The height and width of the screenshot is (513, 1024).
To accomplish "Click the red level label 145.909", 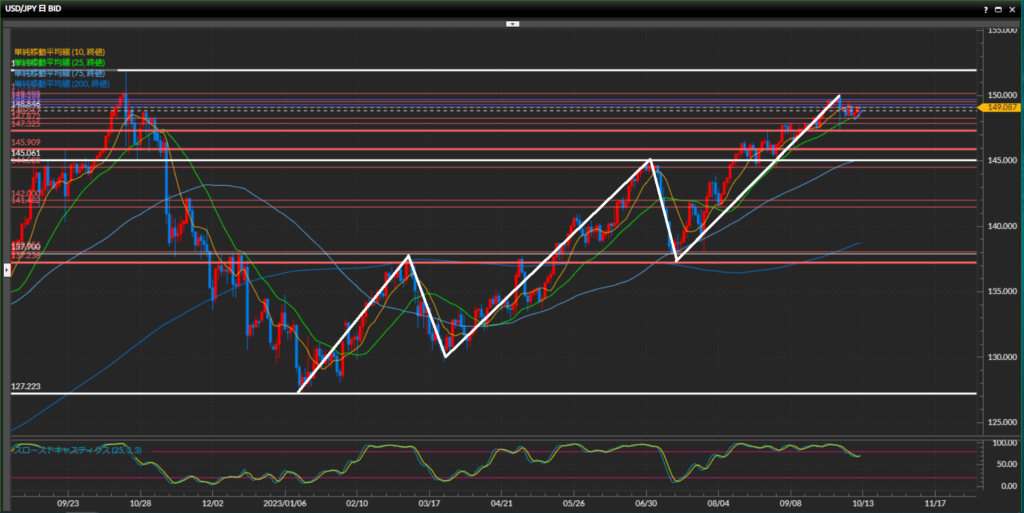I will pyautogui.click(x=25, y=142).
